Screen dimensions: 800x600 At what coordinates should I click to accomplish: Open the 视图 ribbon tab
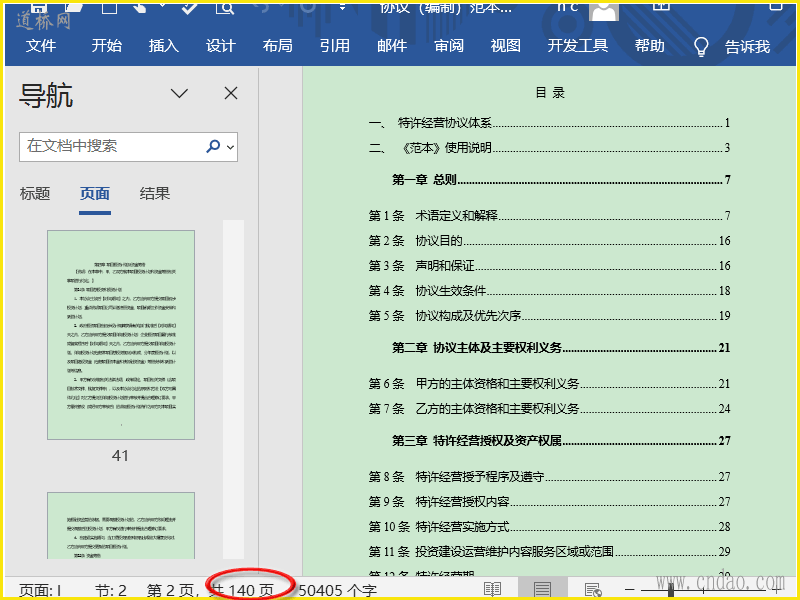[506, 46]
